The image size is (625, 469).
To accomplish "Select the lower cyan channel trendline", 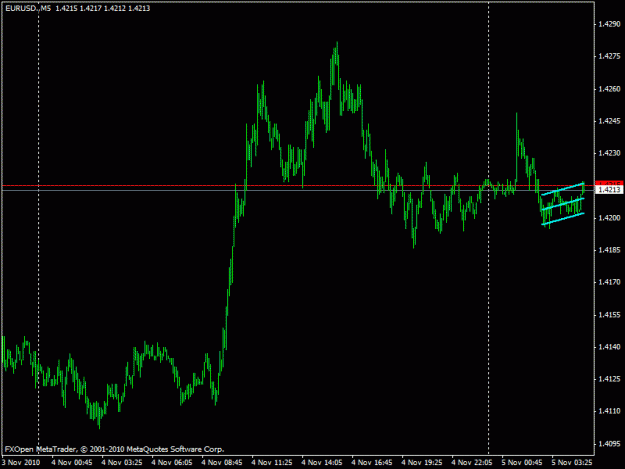I will pyautogui.click(x=562, y=219).
